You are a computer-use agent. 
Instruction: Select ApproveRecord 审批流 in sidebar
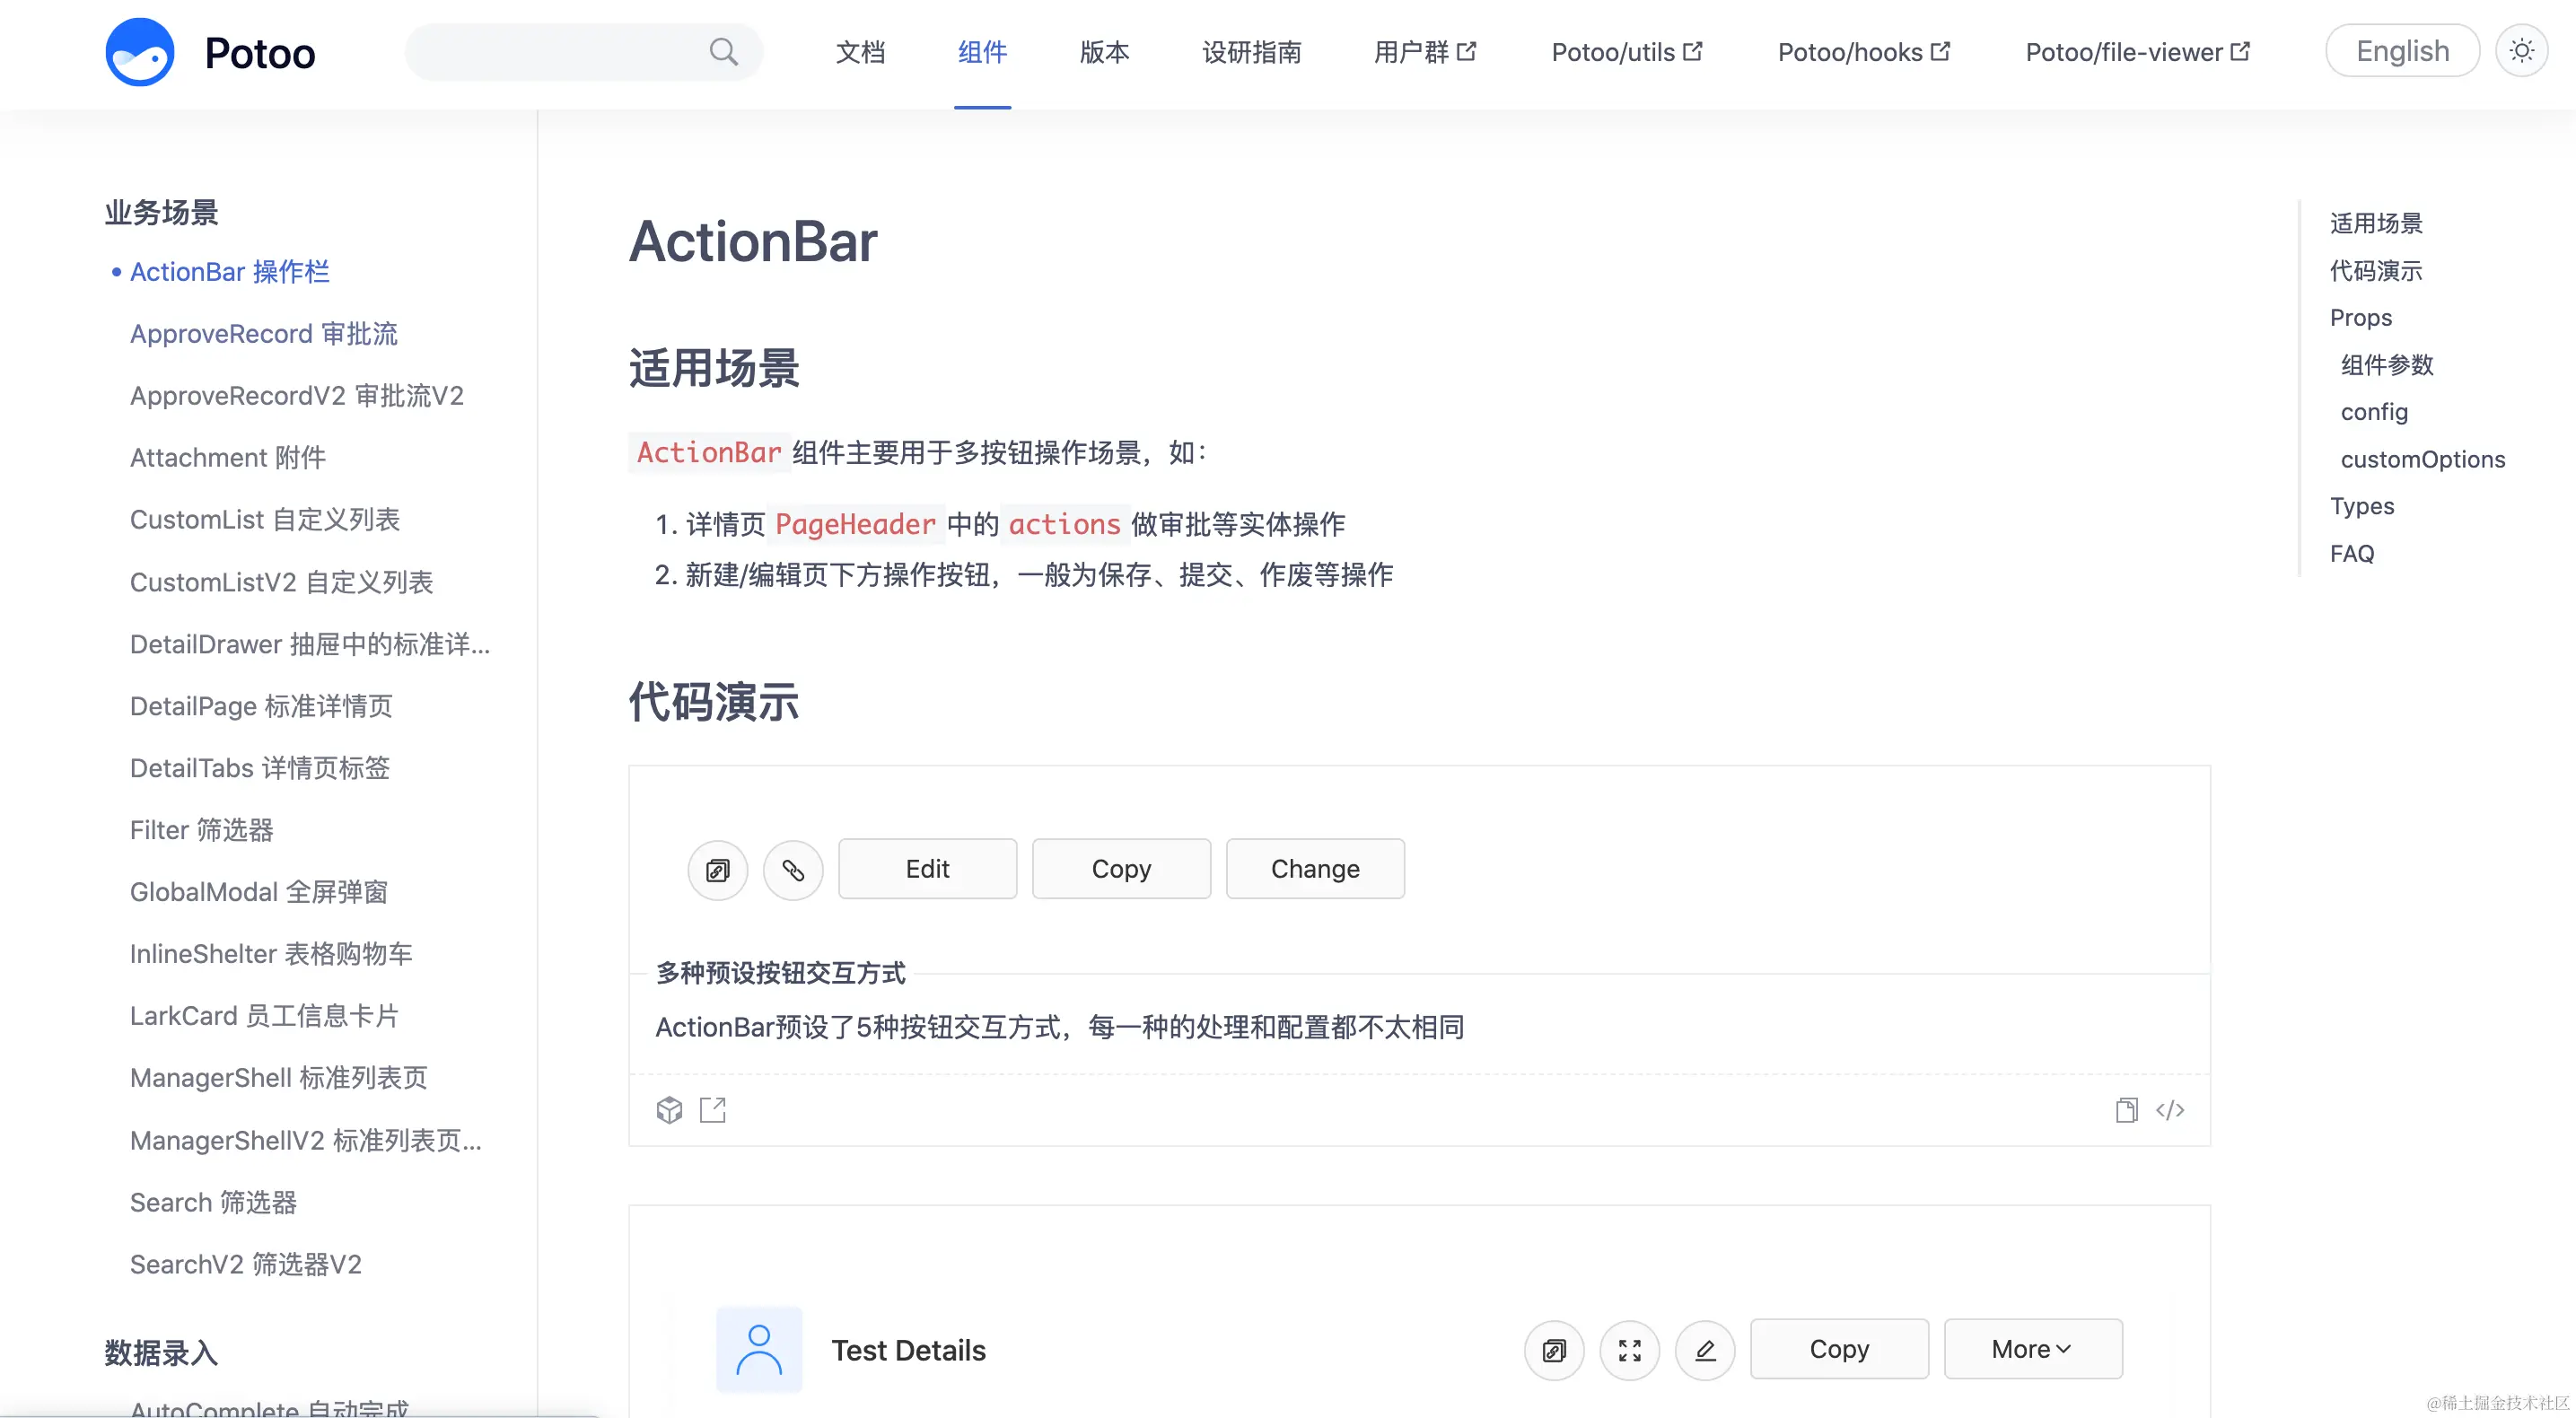[x=263, y=334]
